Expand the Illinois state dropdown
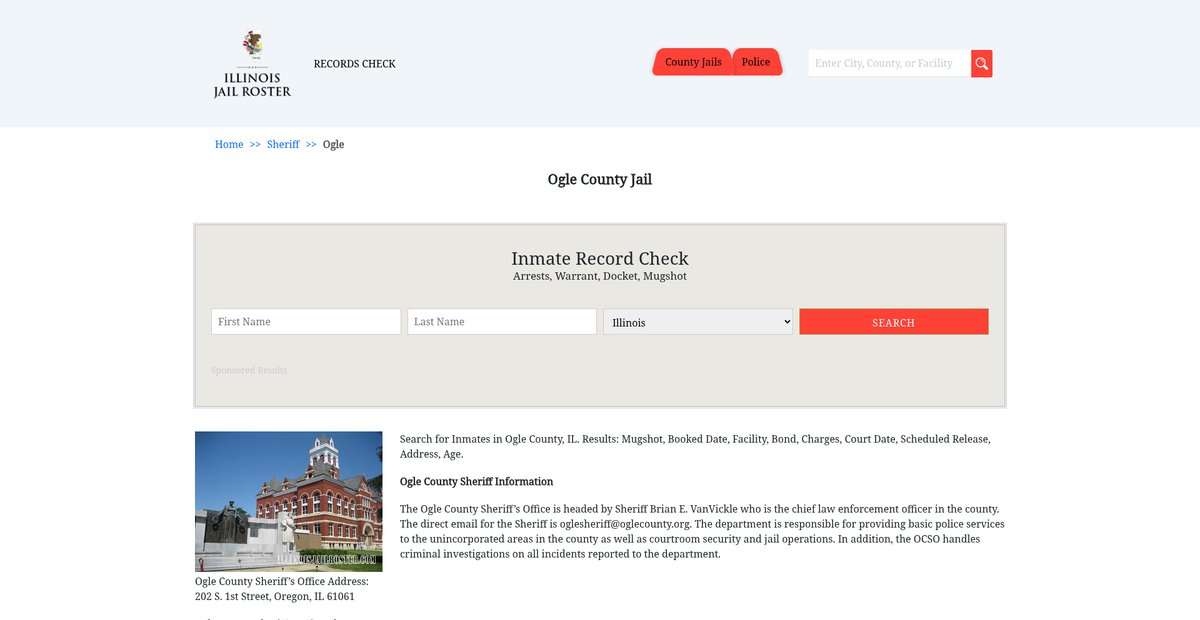Screen dimensions: 1200x620 [698, 321]
